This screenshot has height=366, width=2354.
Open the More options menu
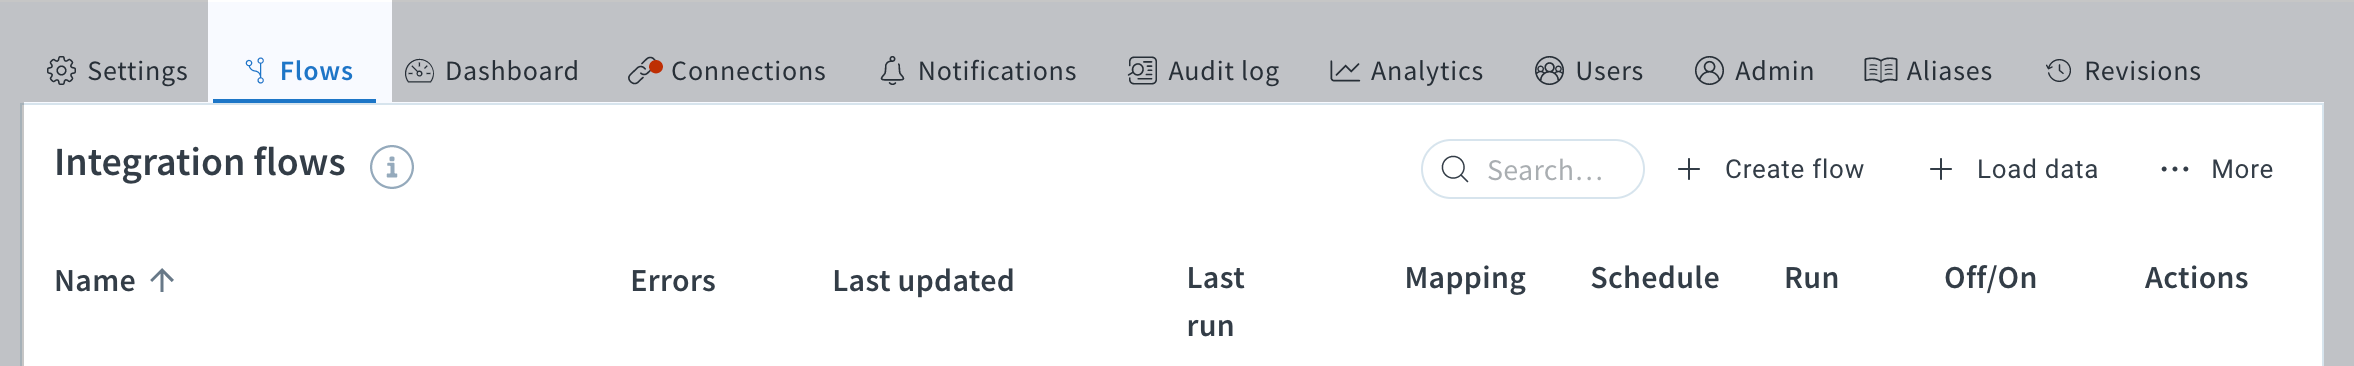[2216, 169]
